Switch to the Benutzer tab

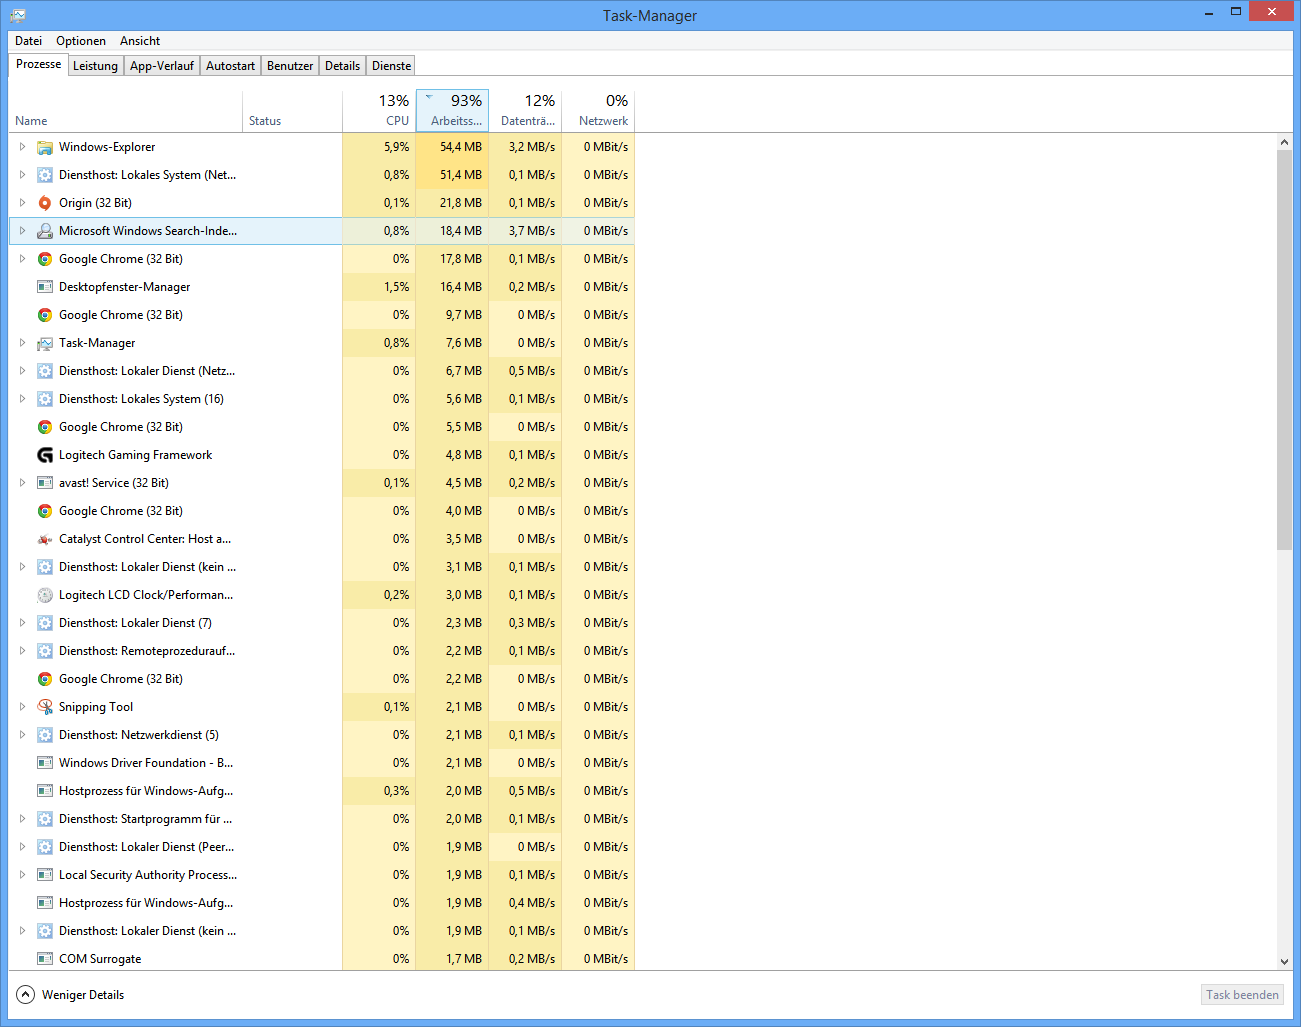pos(290,66)
